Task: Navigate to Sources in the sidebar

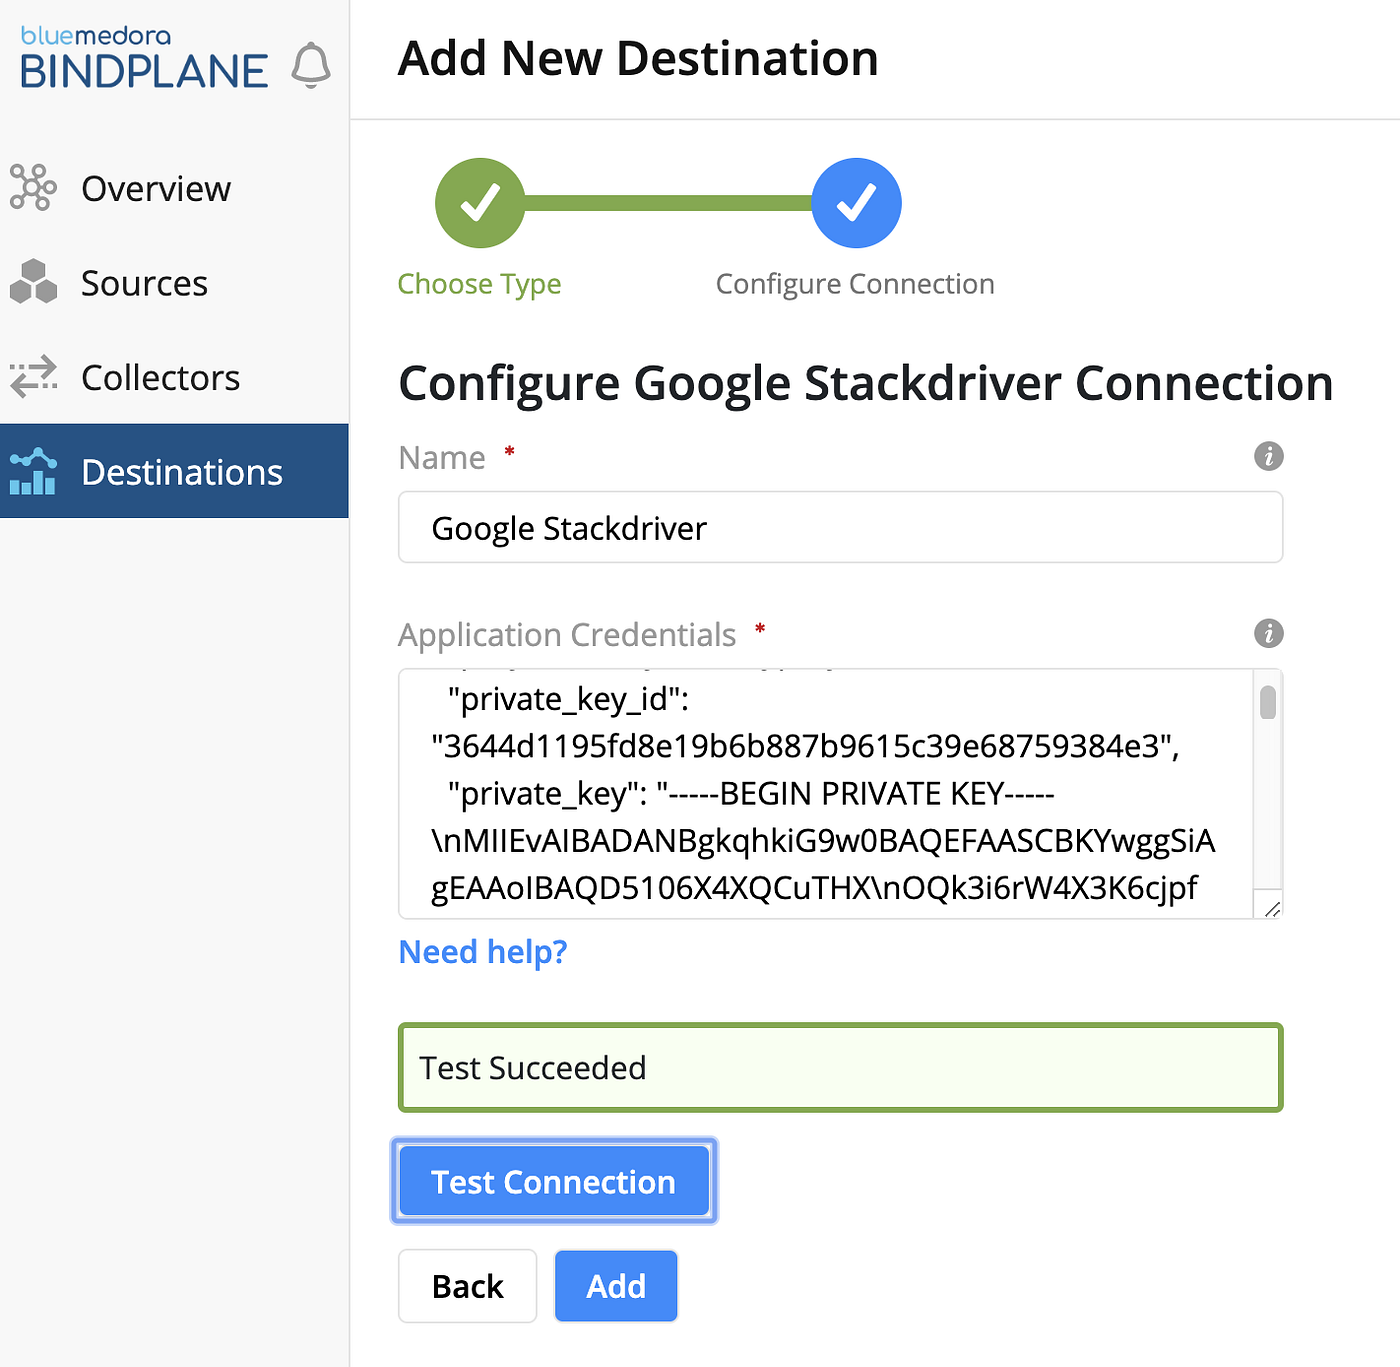Action: coord(144,282)
